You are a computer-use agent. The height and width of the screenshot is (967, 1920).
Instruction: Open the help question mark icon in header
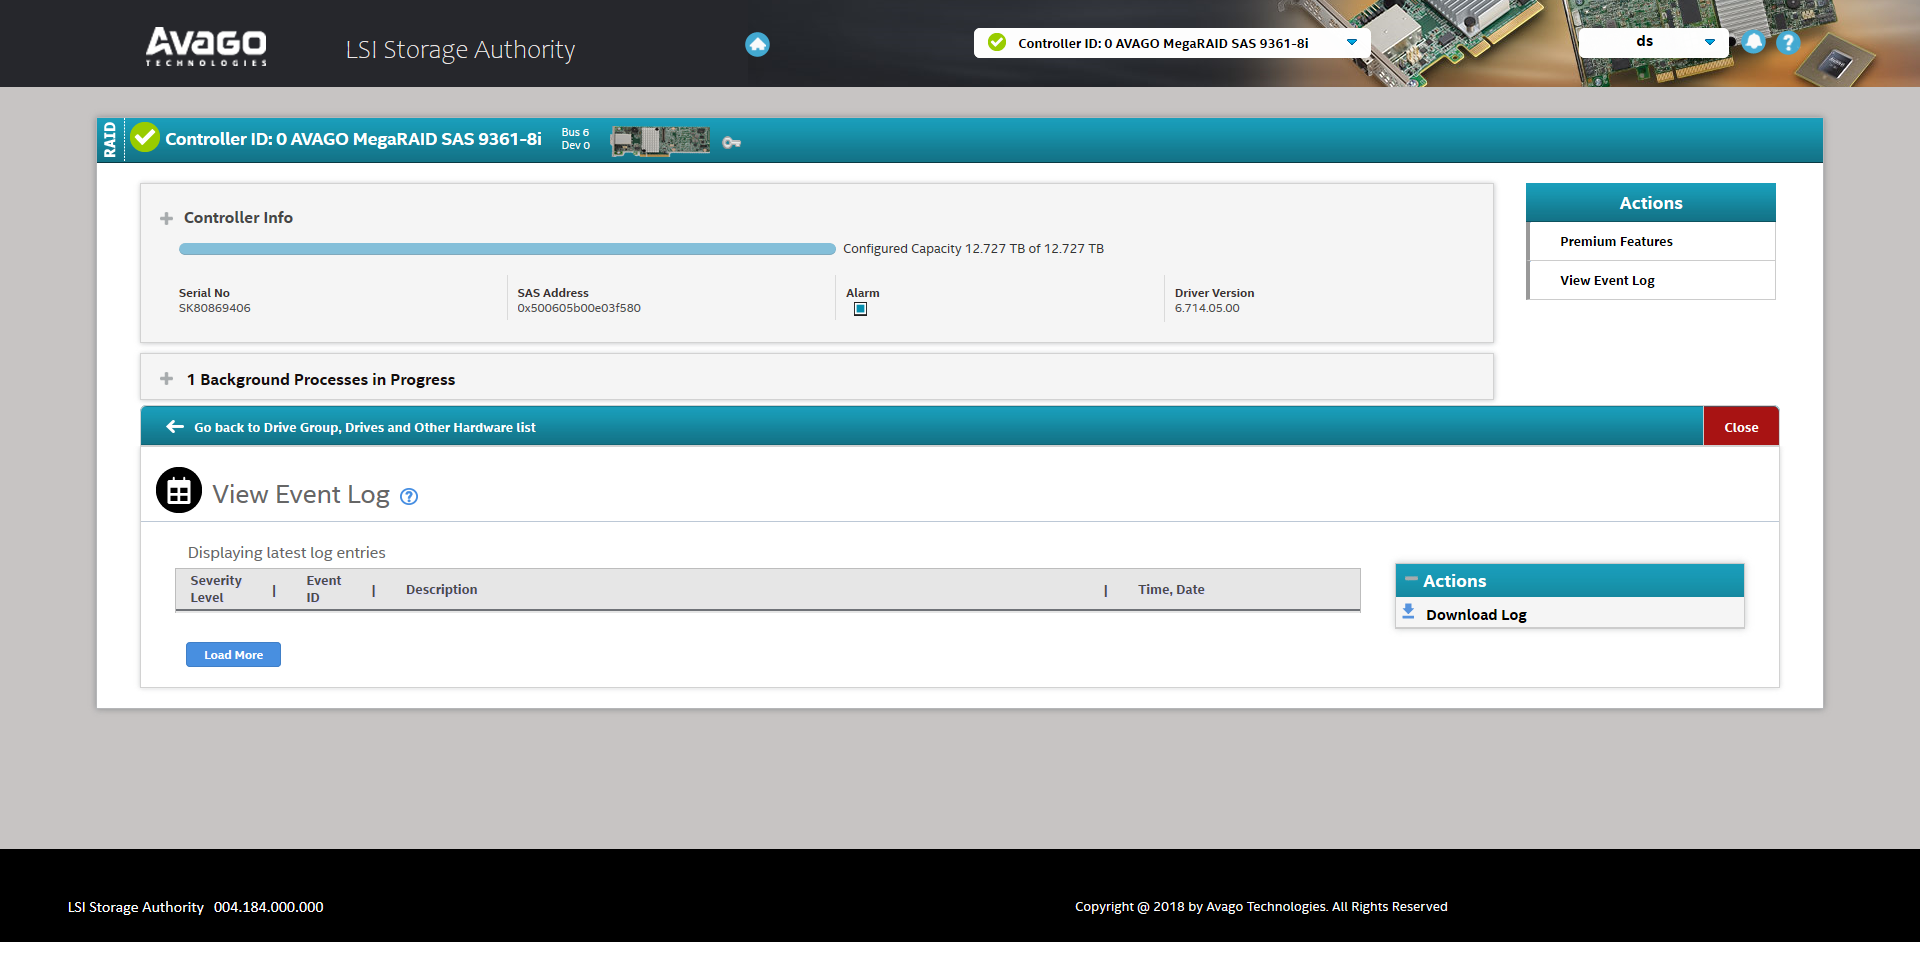click(1788, 42)
